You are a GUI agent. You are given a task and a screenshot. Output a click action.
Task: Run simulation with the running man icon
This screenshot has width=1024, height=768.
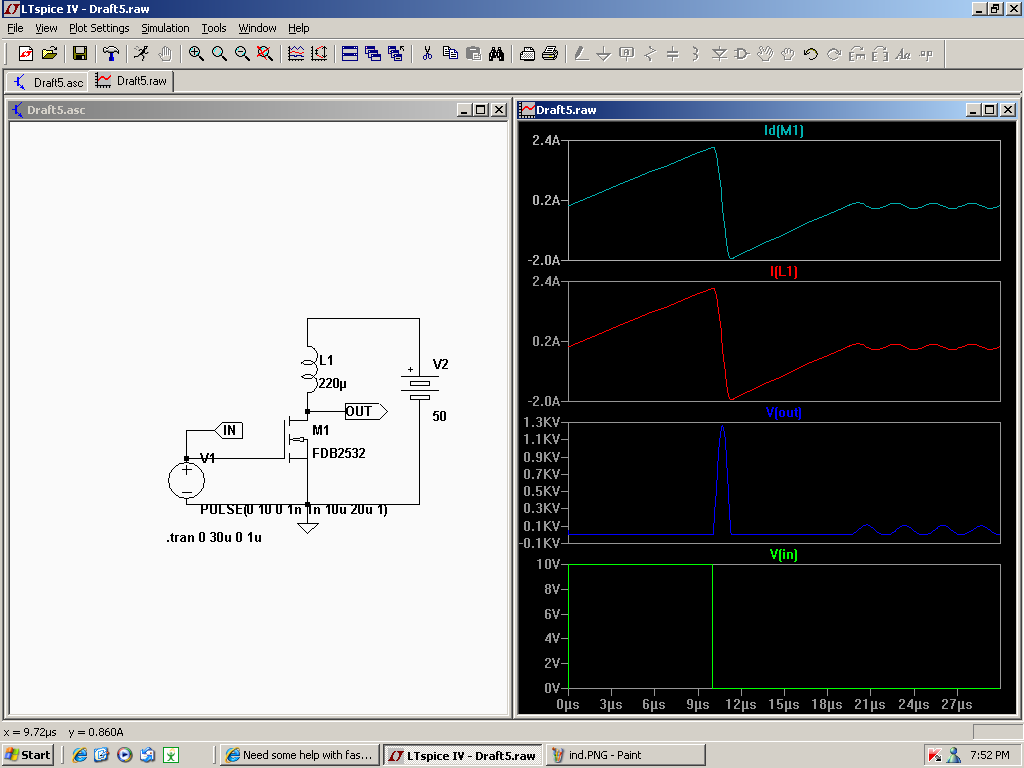(141, 54)
